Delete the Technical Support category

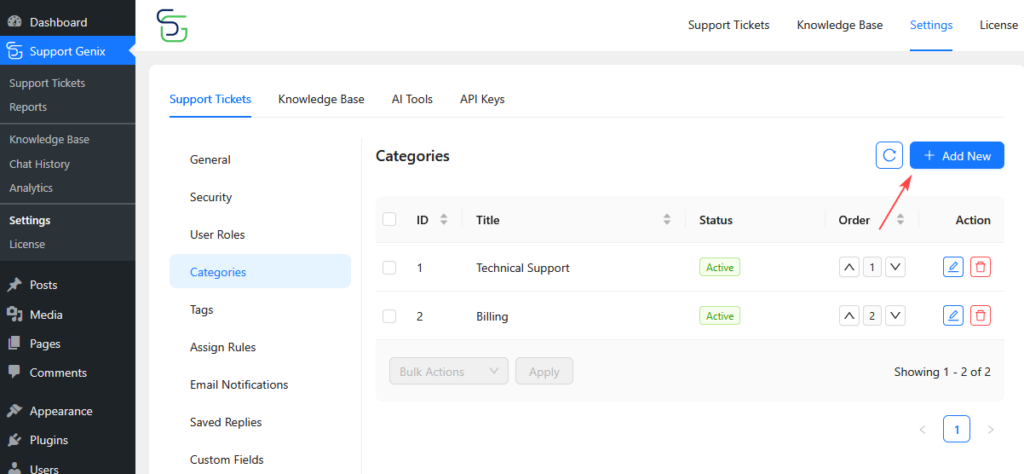[x=980, y=267]
